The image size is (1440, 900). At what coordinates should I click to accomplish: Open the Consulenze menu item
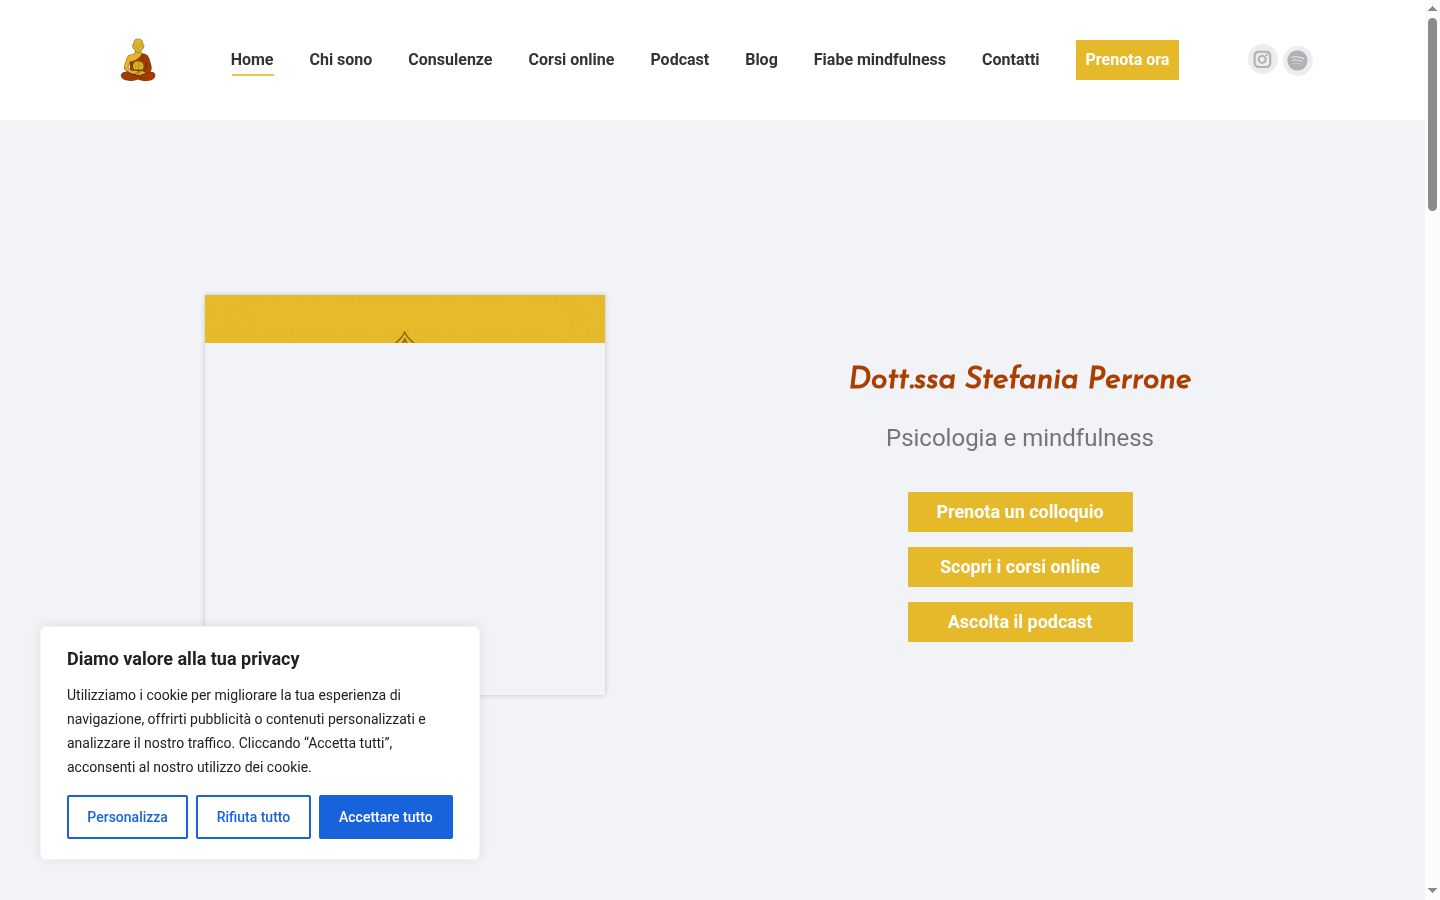point(450,60)
